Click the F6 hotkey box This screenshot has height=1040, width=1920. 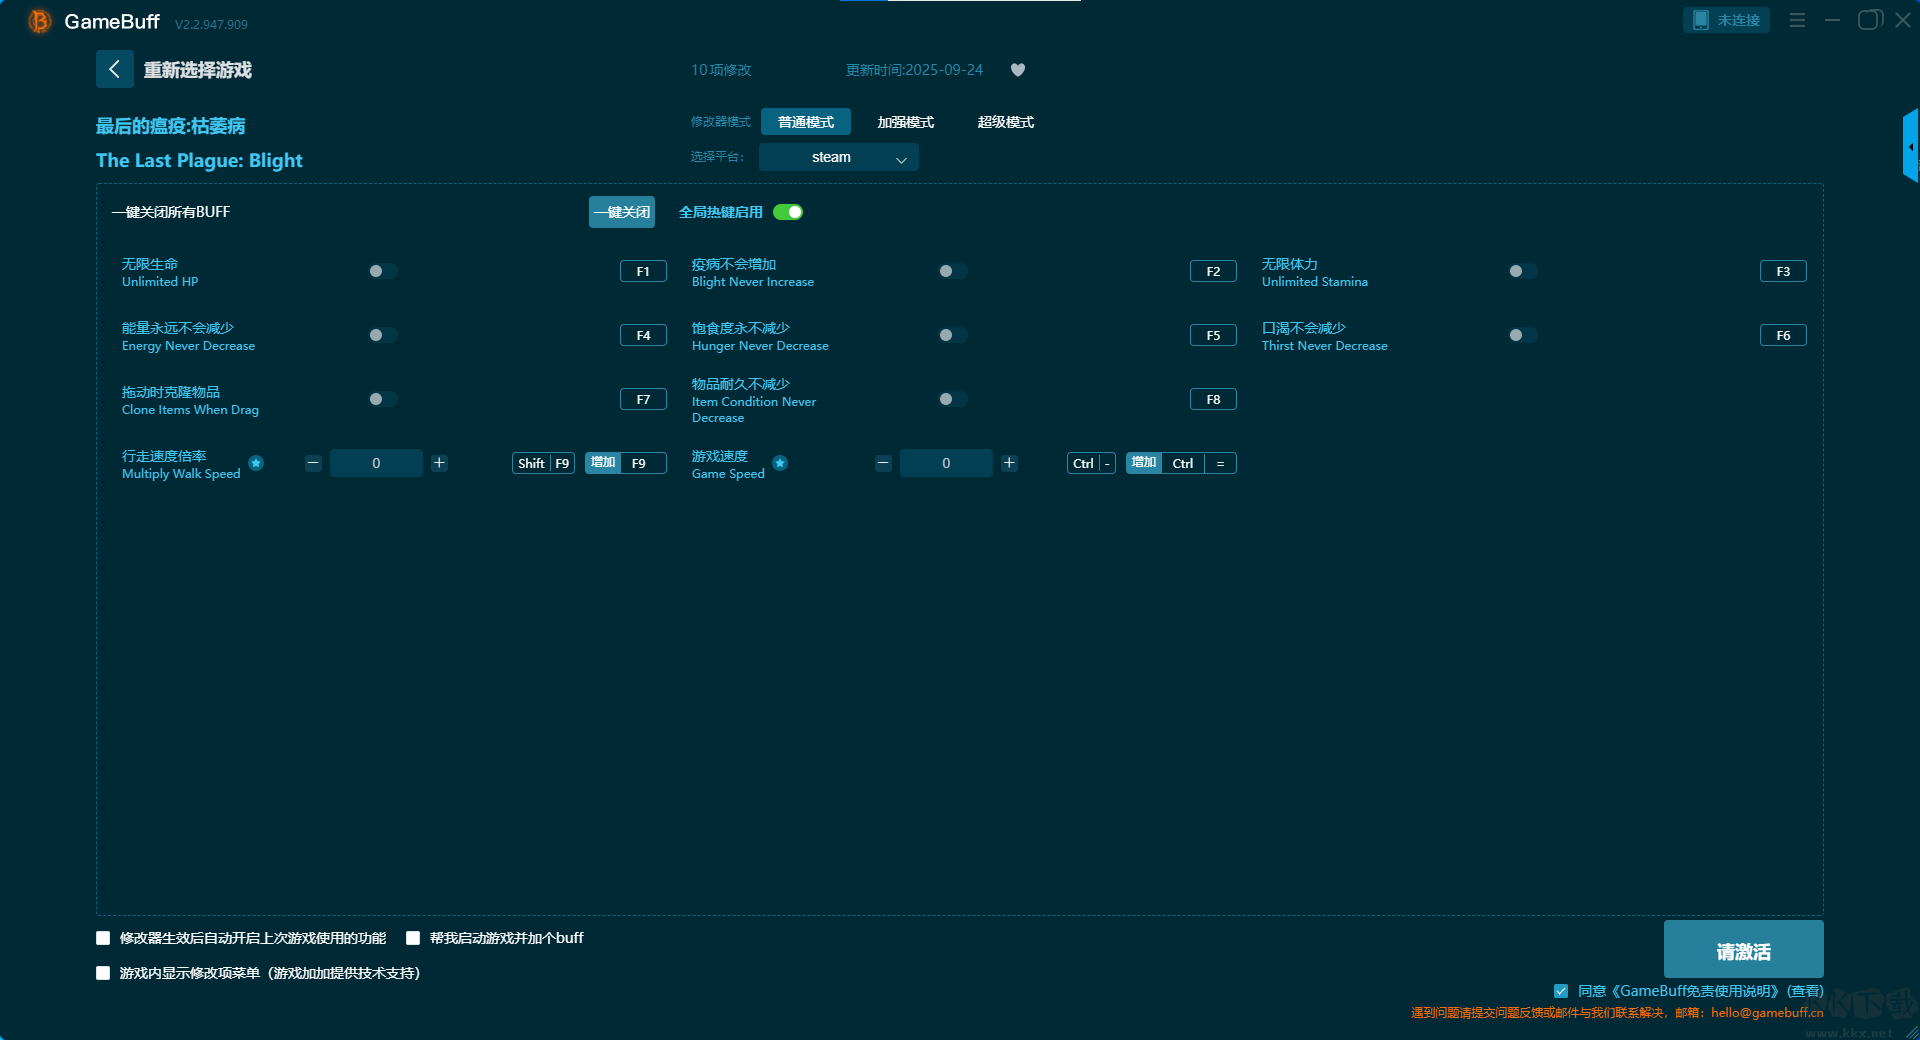(x=1783, y=335)
